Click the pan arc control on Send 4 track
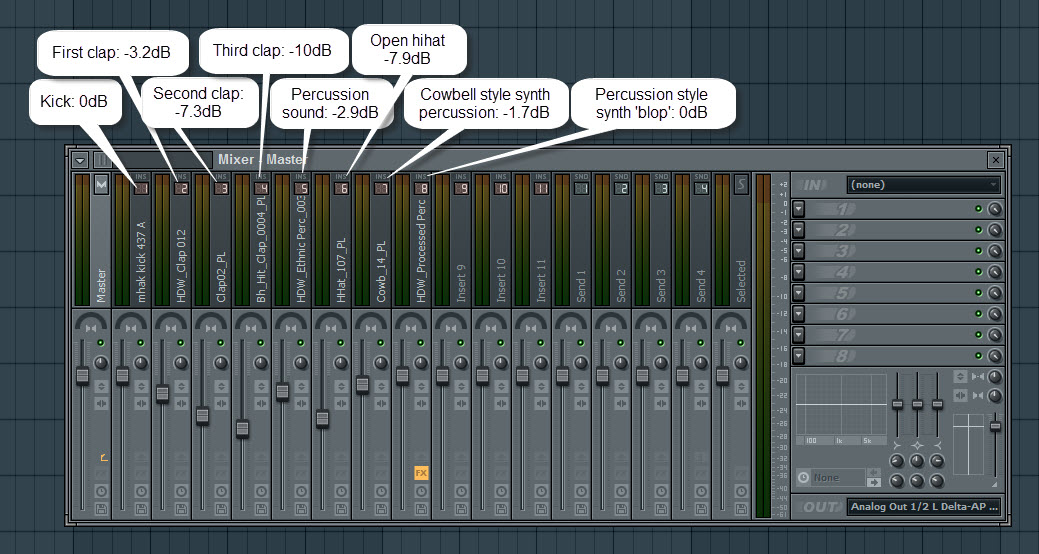This screenshot has height=554, width=1039. point(692,323)
